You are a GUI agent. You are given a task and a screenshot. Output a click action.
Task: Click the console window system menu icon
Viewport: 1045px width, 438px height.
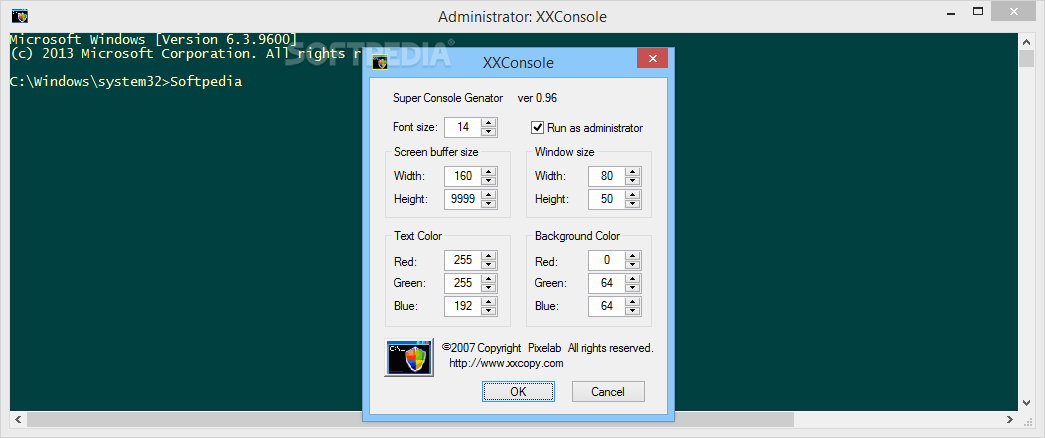tap(20, 15)
